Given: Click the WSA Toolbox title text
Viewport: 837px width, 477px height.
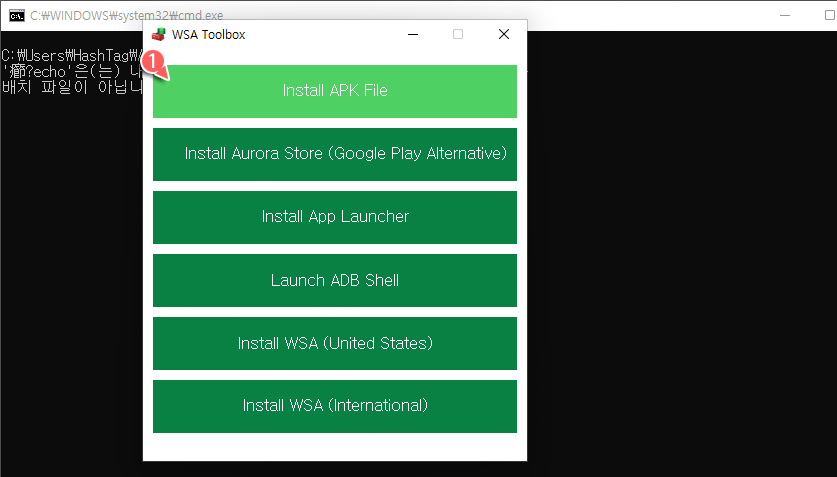Looking at the screenshot, I should pyautogui.click(x=209, y=35).
